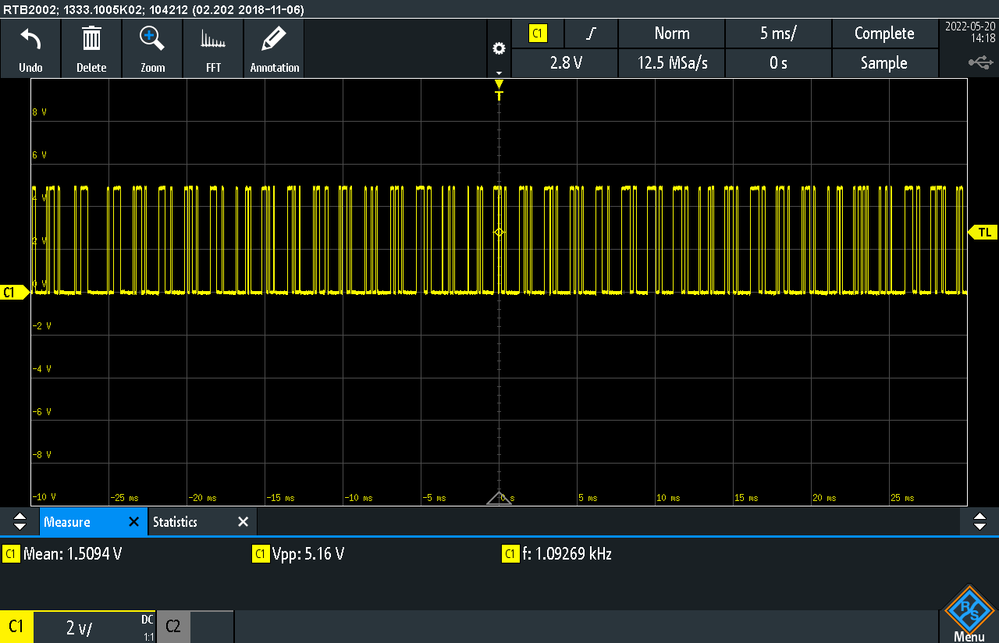Click the Complete acquisition status
The height and width of the screenshot is (643, 999).
tap(884, 33)
